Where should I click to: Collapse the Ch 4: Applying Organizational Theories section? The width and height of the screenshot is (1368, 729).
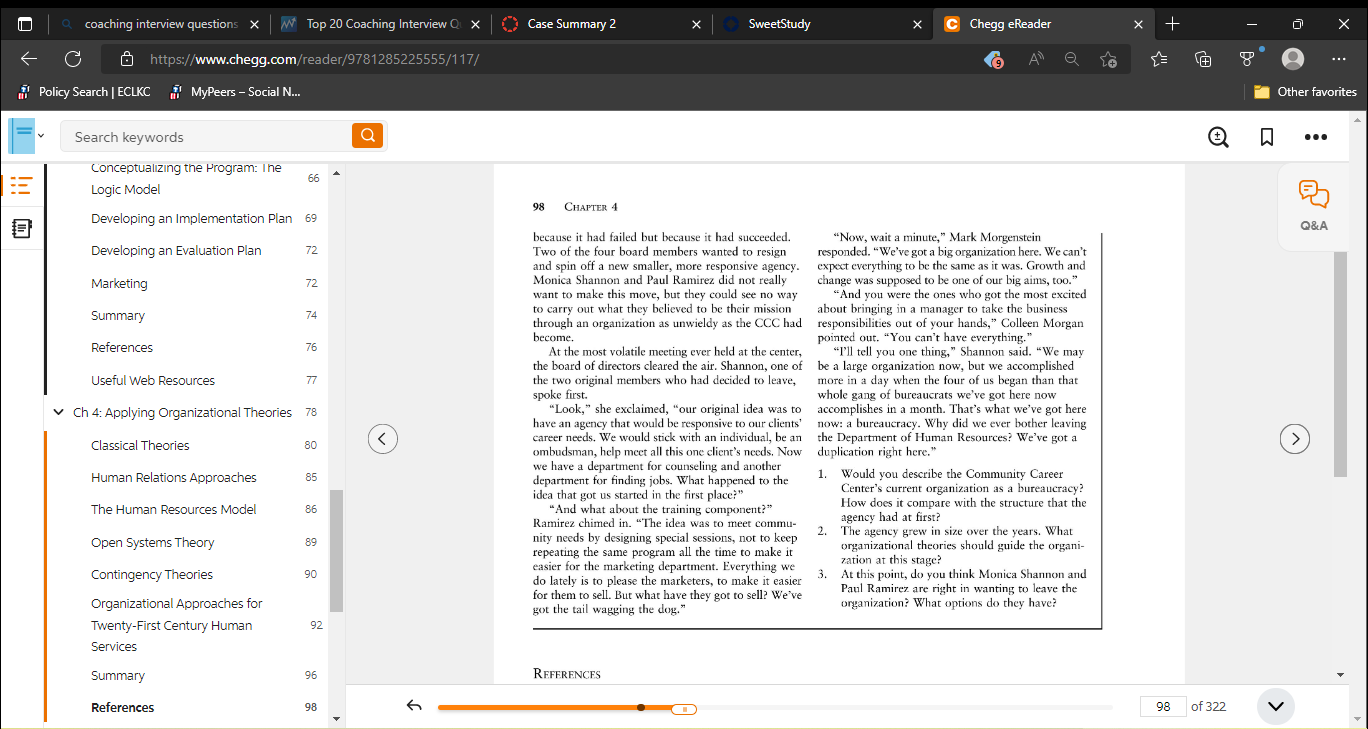coord(58,412)
